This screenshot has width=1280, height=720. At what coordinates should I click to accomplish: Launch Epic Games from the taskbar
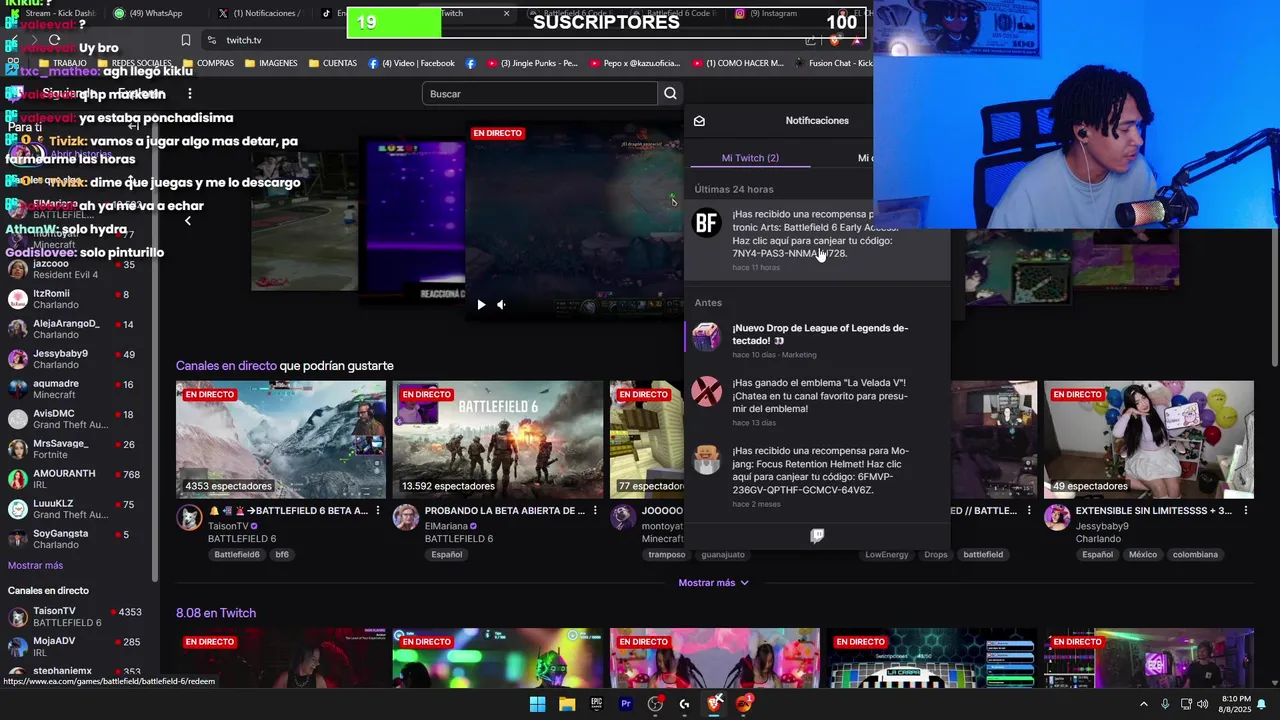click(x=596, y=704)
